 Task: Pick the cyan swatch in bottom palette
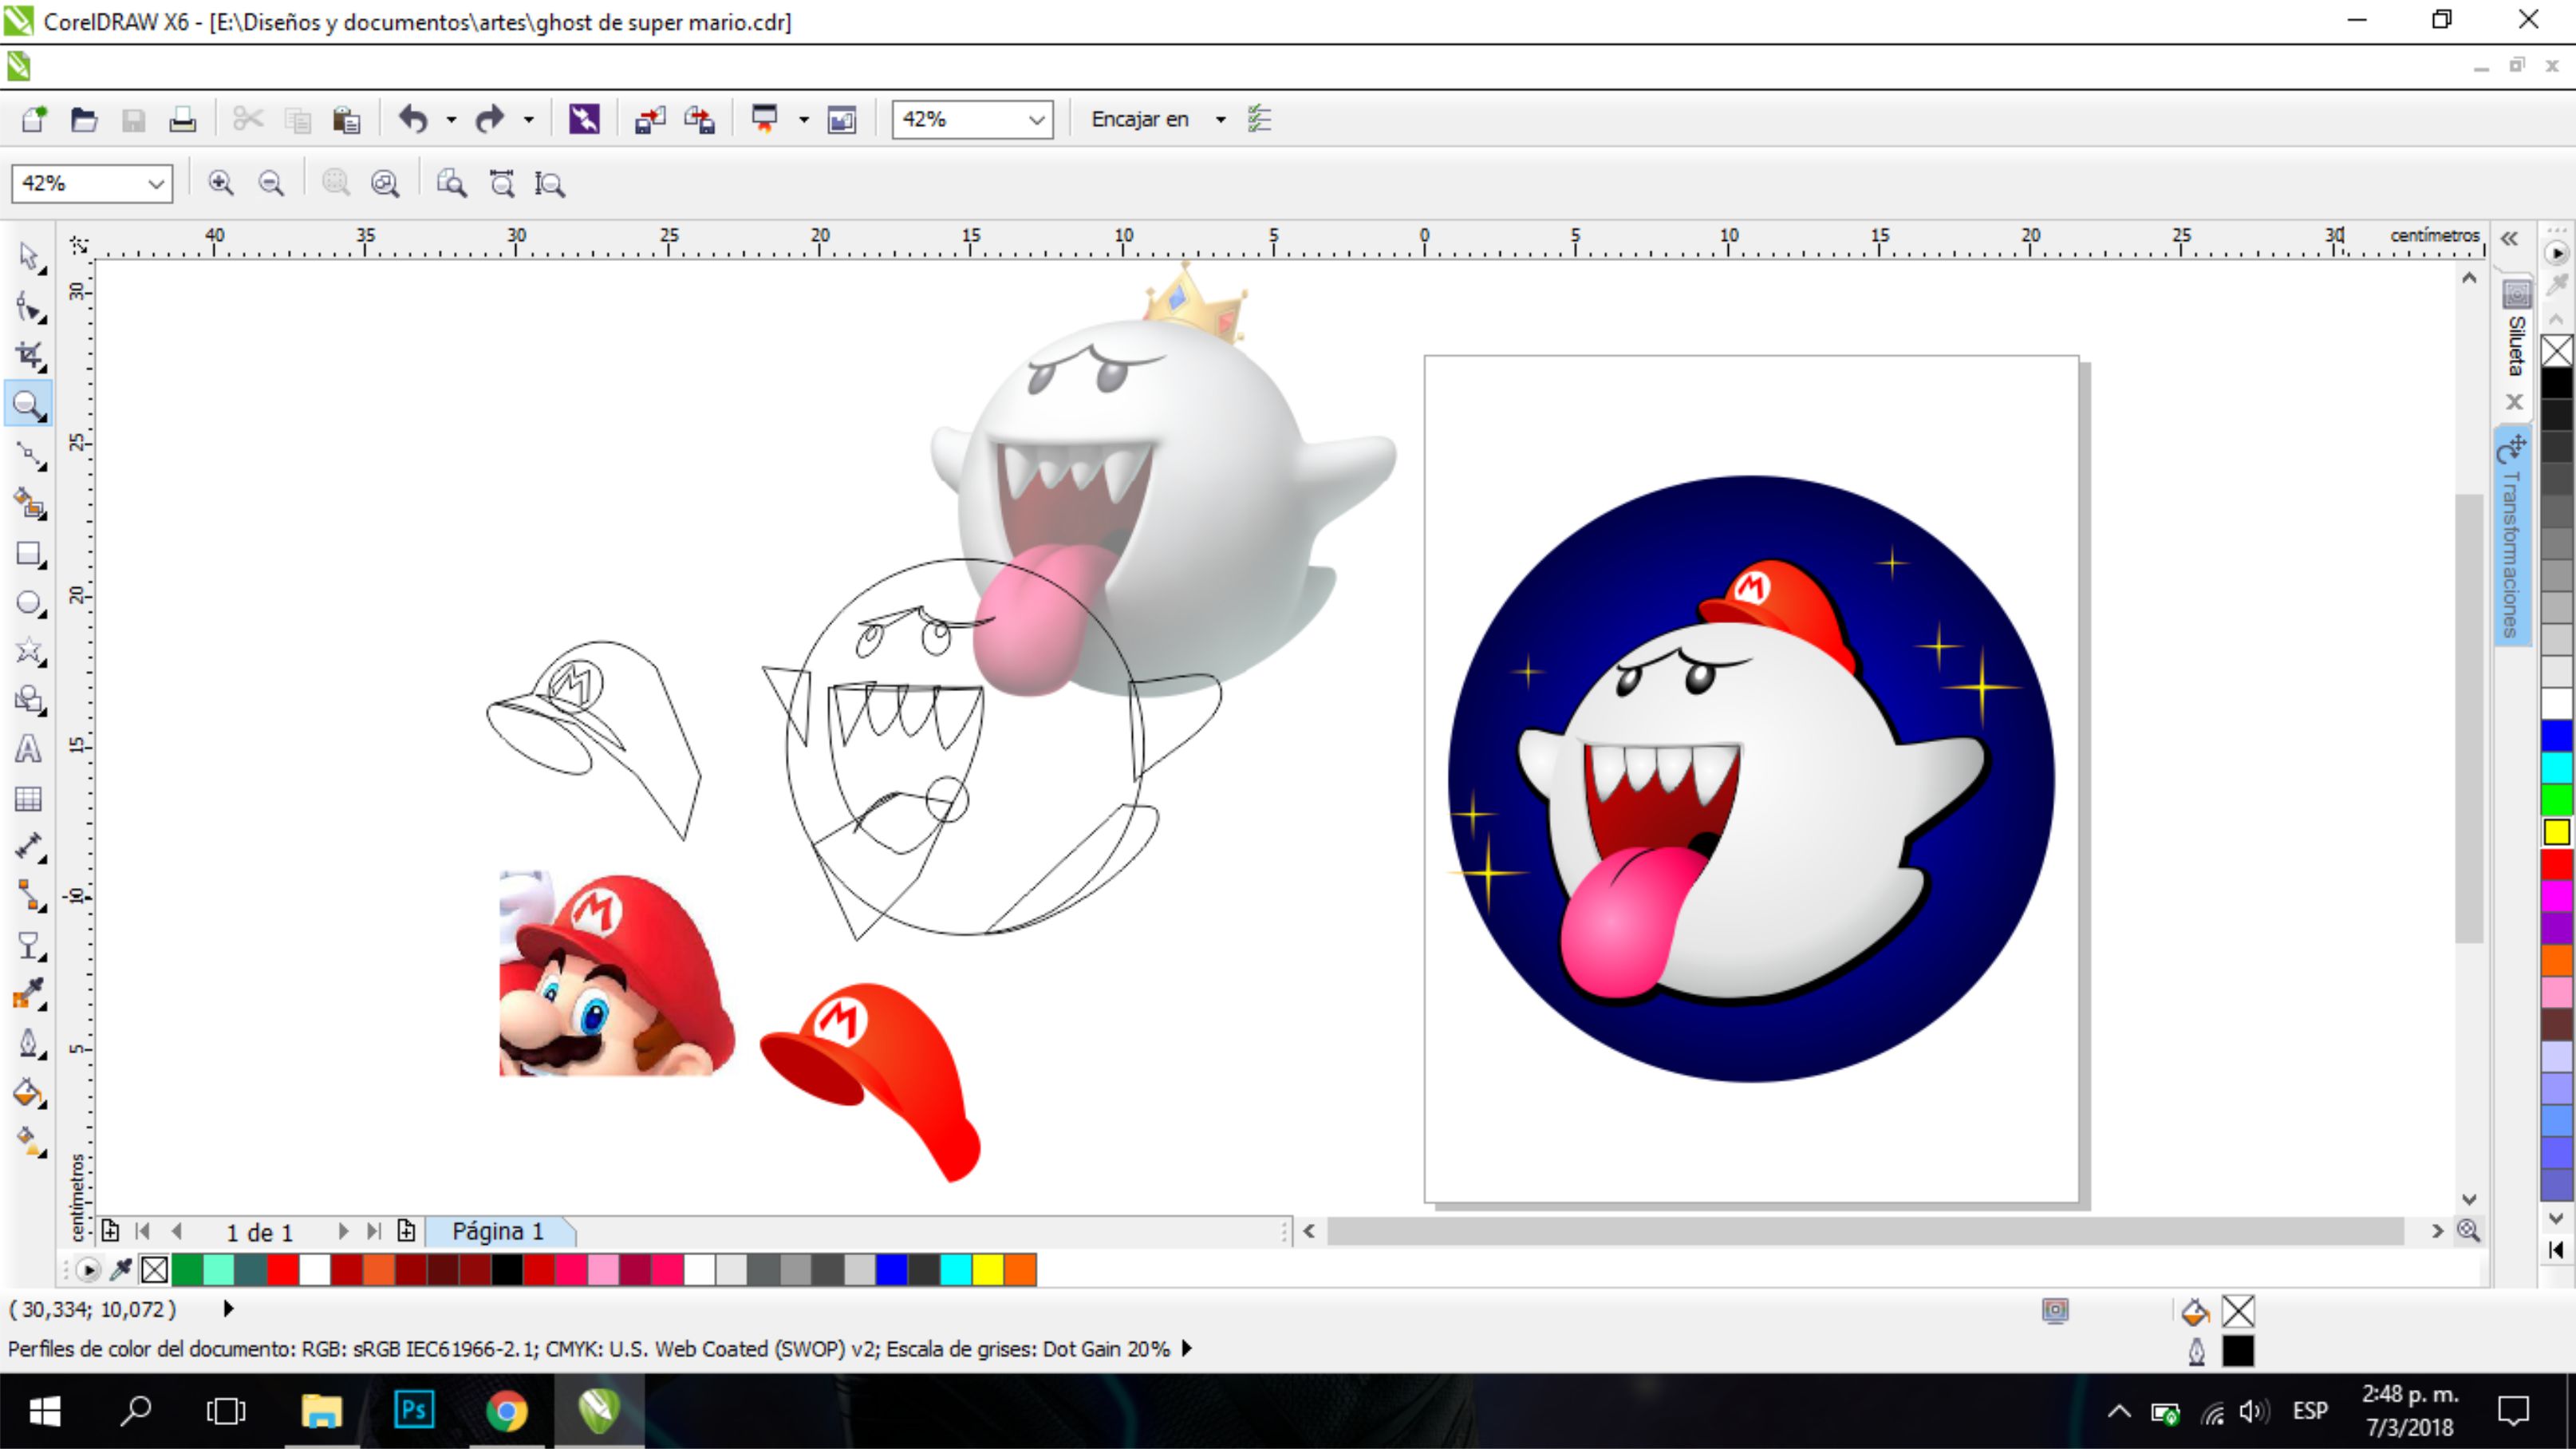tap(955, 1269)
